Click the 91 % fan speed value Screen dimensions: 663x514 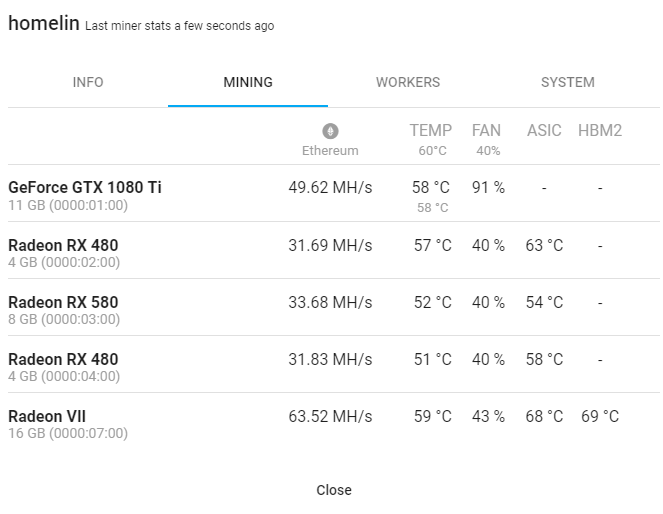(488, 187)
